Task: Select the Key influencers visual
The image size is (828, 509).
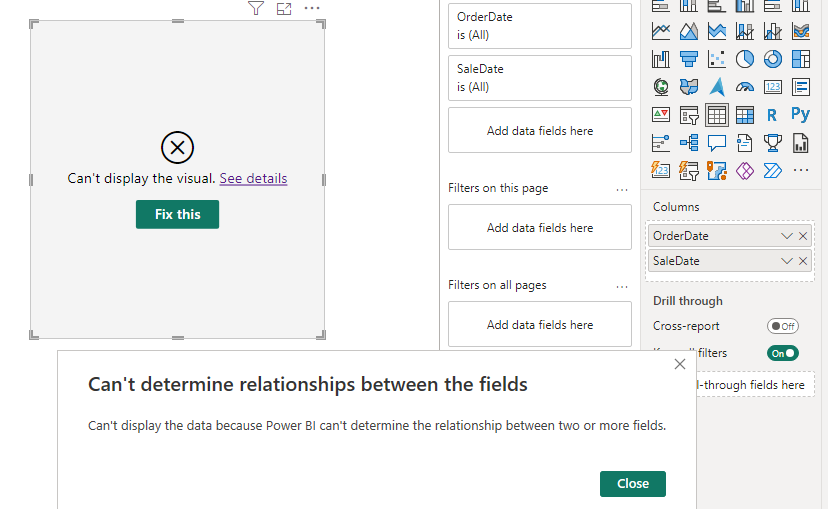Action: click(x=661, y=143)
